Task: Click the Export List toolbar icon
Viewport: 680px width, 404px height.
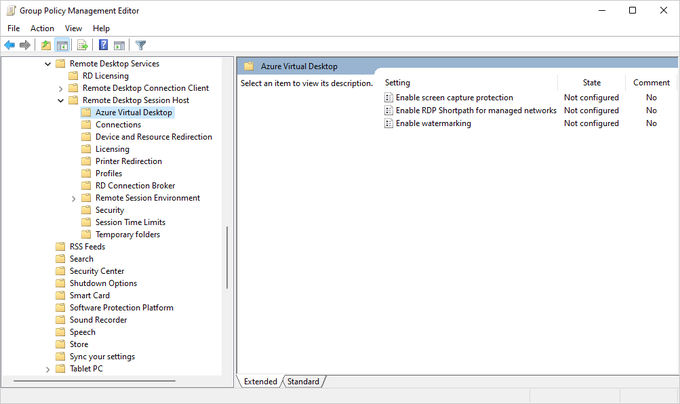Action: point(82,45)
